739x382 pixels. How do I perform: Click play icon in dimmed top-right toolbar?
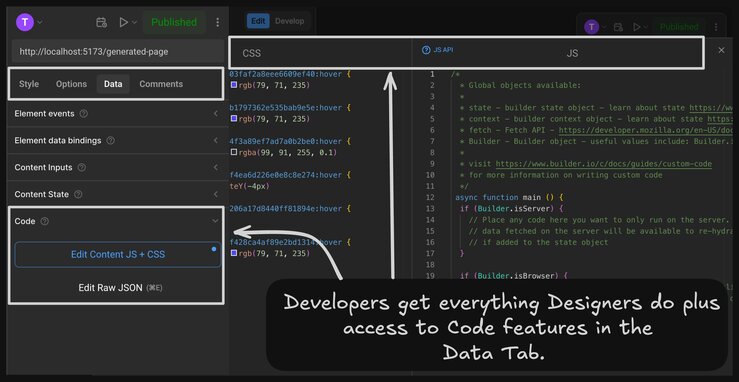(x=637, y=27)
